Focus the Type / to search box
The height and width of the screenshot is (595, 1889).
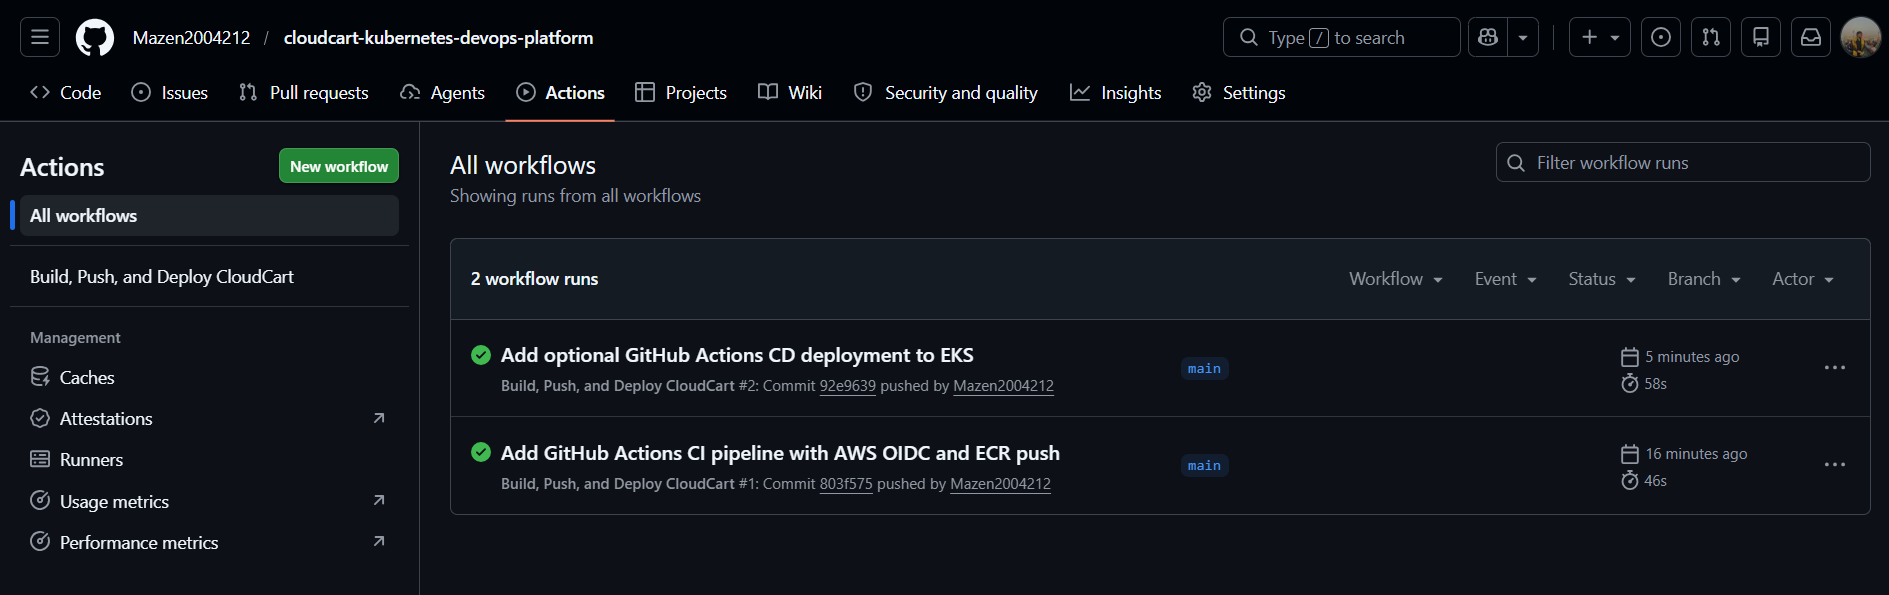[x=1341, y=37]
